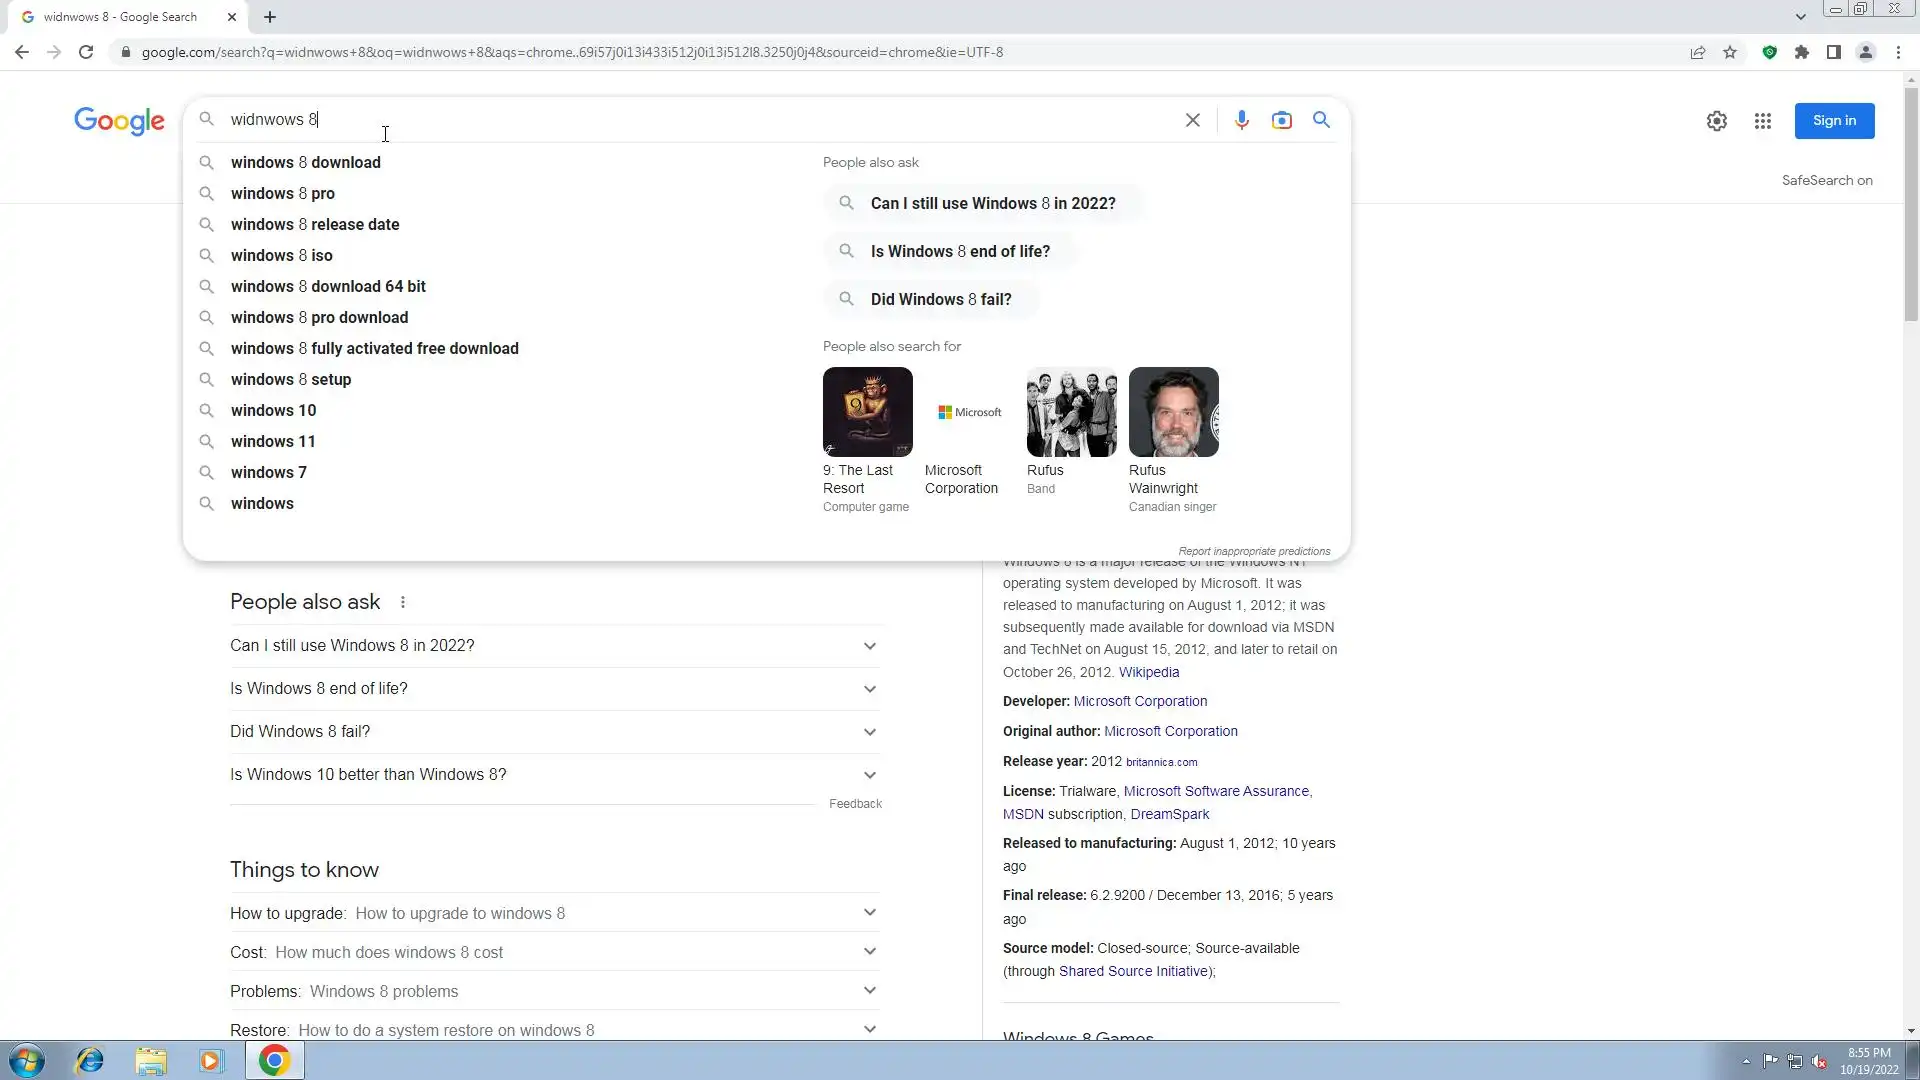Click the blue magnifier search icon
1920x1080 pixels.
point(1321,120)
